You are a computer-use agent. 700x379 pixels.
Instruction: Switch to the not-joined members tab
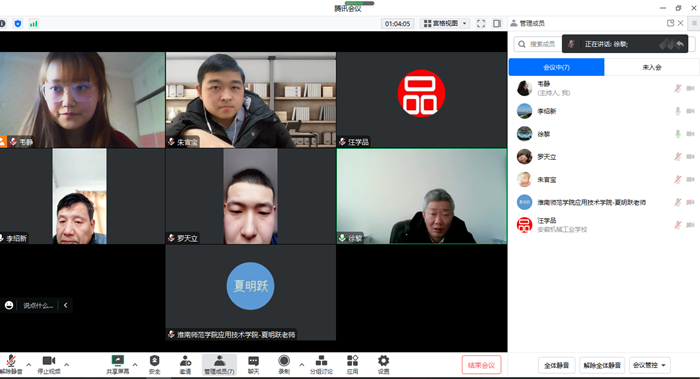652,67
